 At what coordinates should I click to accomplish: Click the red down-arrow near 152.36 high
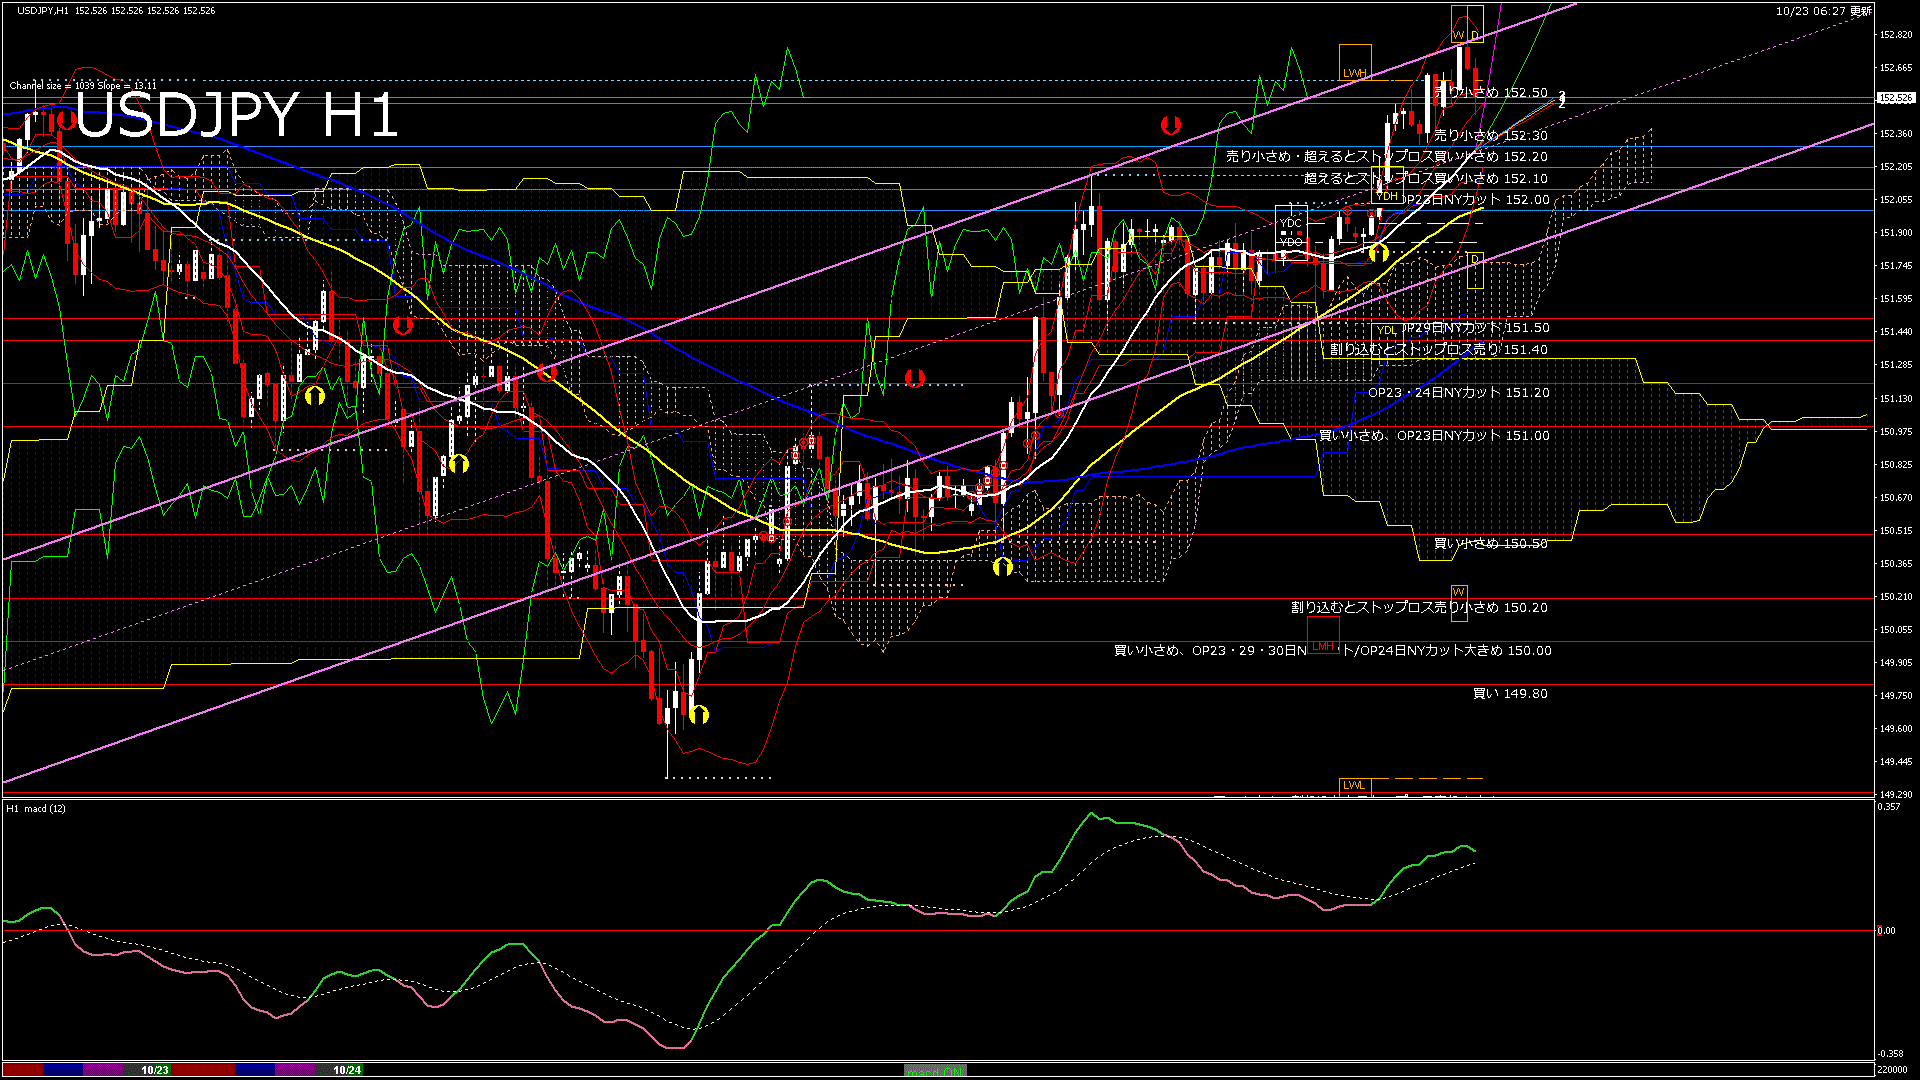pos(1170,125)
